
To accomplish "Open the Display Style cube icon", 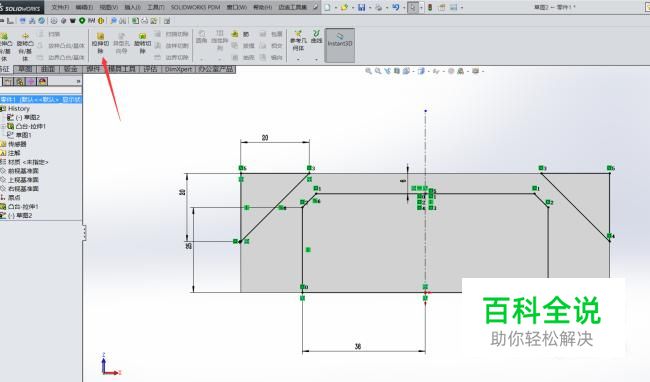I will pos(421,71).
